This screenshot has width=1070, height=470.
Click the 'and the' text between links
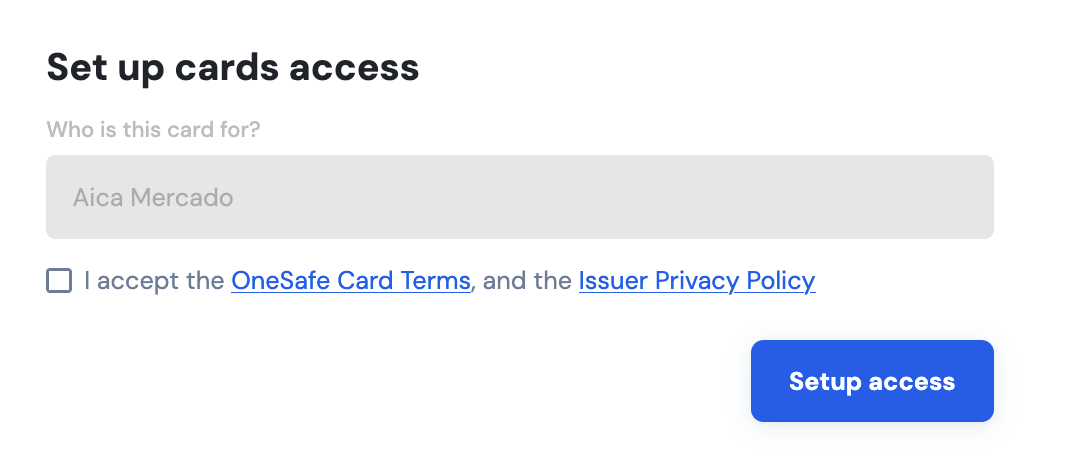pyautogui.click(x=527, y=280)
